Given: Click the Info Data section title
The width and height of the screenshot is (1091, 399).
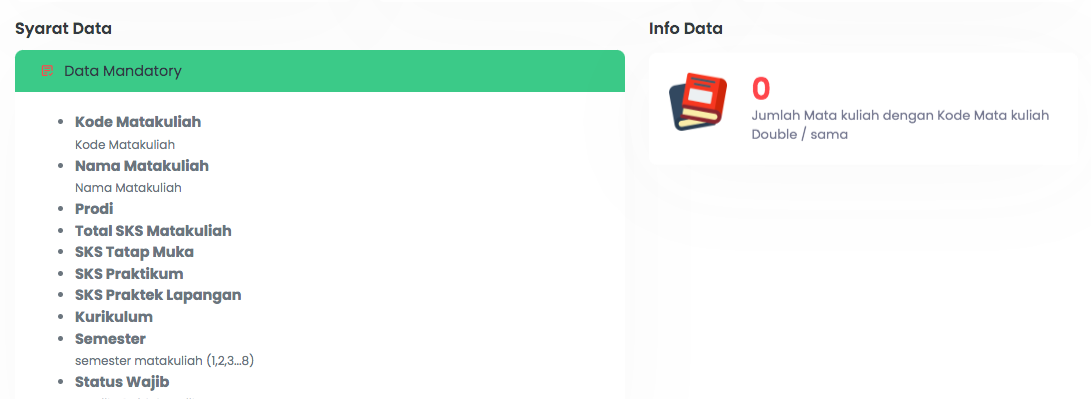Looking at the screenshot, I should [x=685, y=29].
